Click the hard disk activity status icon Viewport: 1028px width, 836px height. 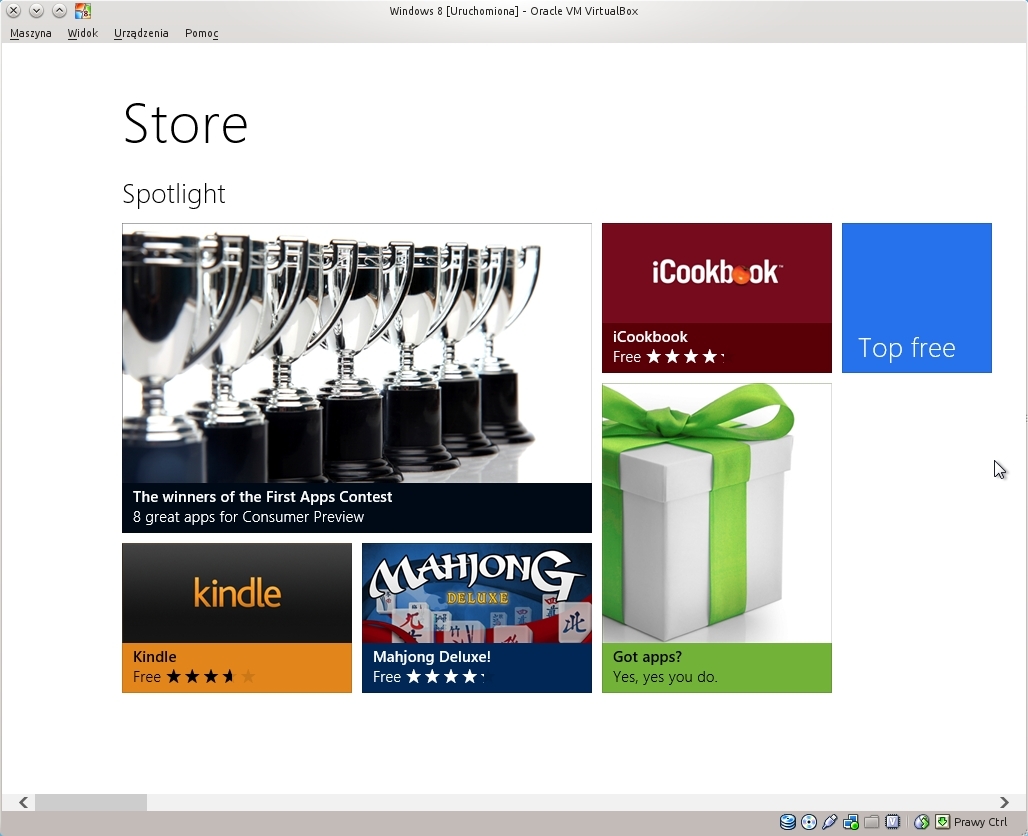788,822
